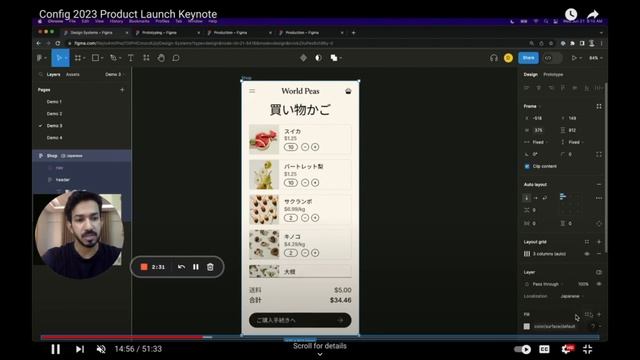Stop the recording with red square
Image resolution: width=640 pixels, height=360 pixels.
[x=144, y=267]
